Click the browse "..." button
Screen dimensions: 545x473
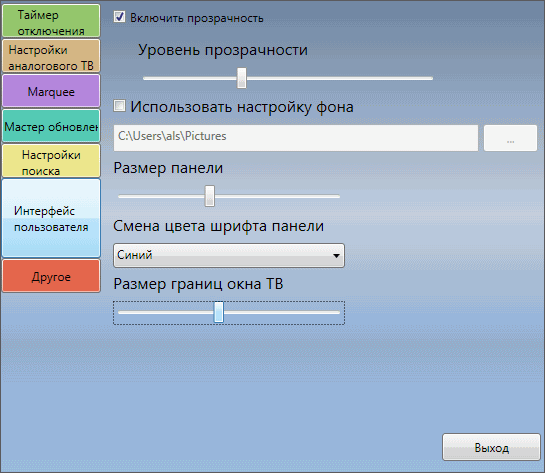click(510, 138)
